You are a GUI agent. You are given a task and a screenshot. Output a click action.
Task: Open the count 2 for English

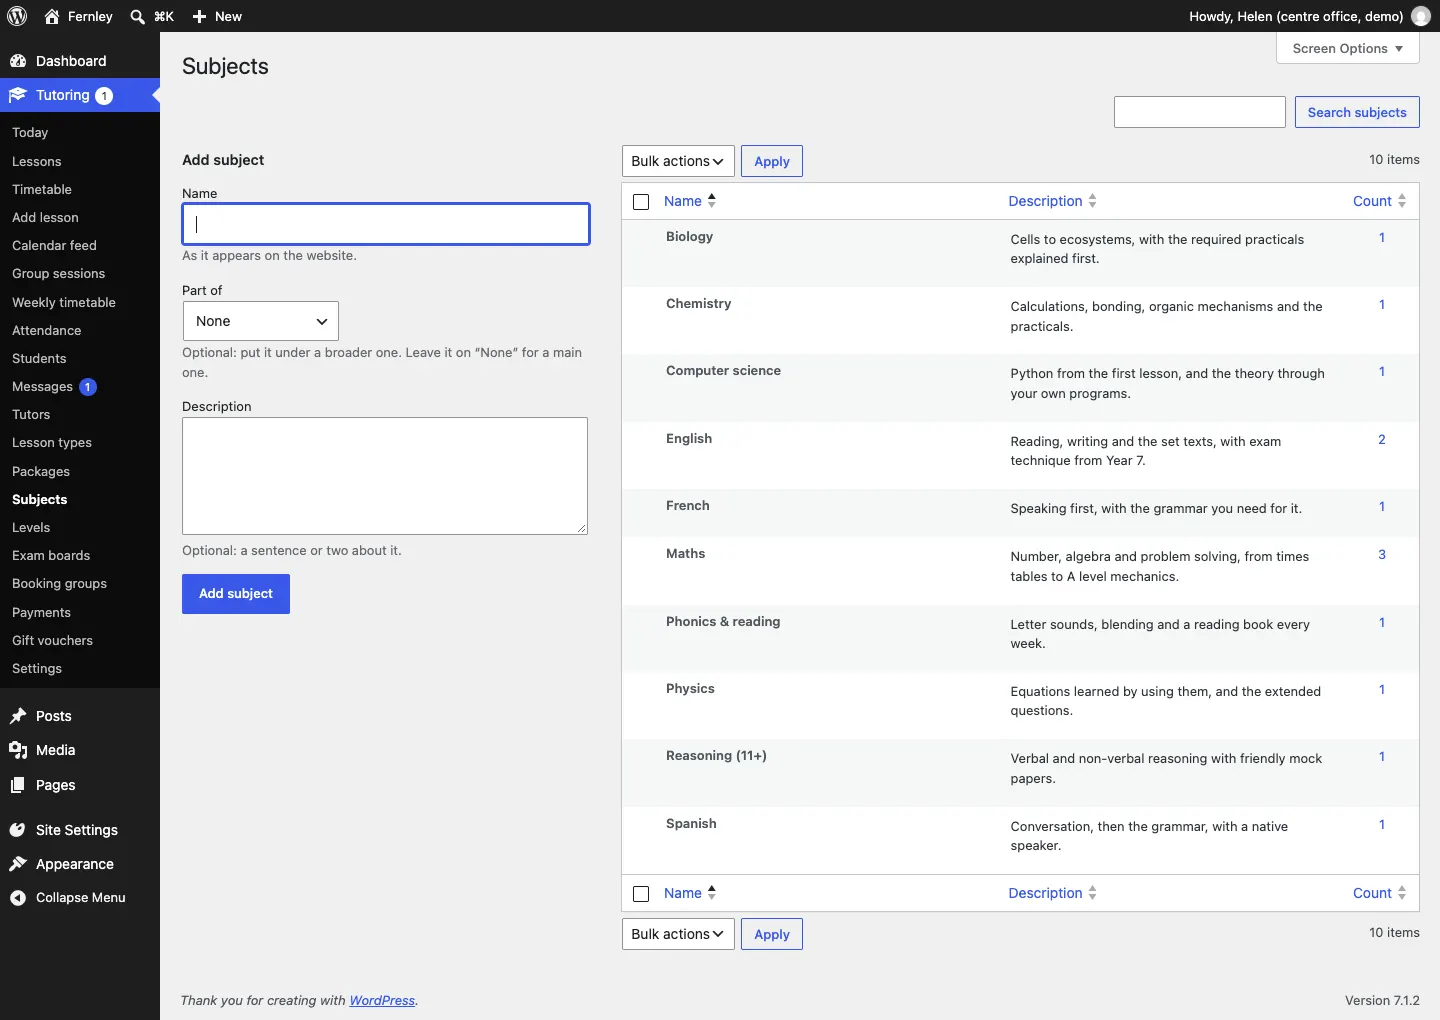1382,439
